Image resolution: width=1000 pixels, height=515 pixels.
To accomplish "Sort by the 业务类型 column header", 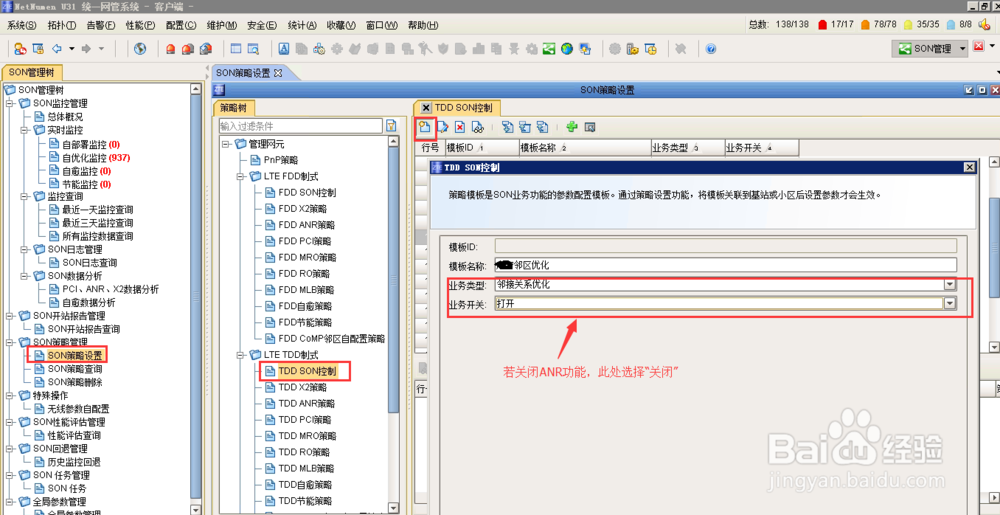I will click(x=688, y=148).
